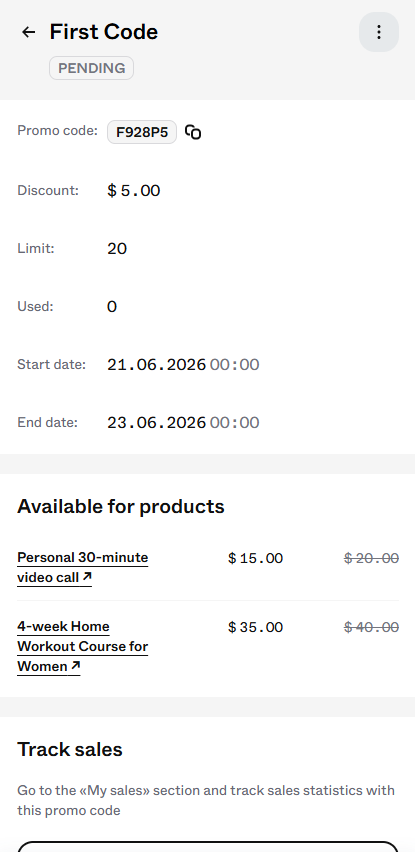Click the button below Track sales description
The image size is (415, 852).
coord(208,846)
